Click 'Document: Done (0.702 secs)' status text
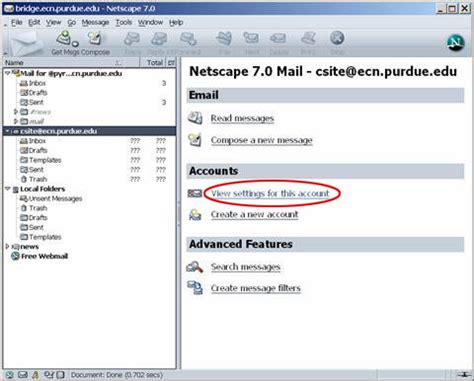Screen dimensions: 474x381 pyautogui.click(x=117, y=375)
